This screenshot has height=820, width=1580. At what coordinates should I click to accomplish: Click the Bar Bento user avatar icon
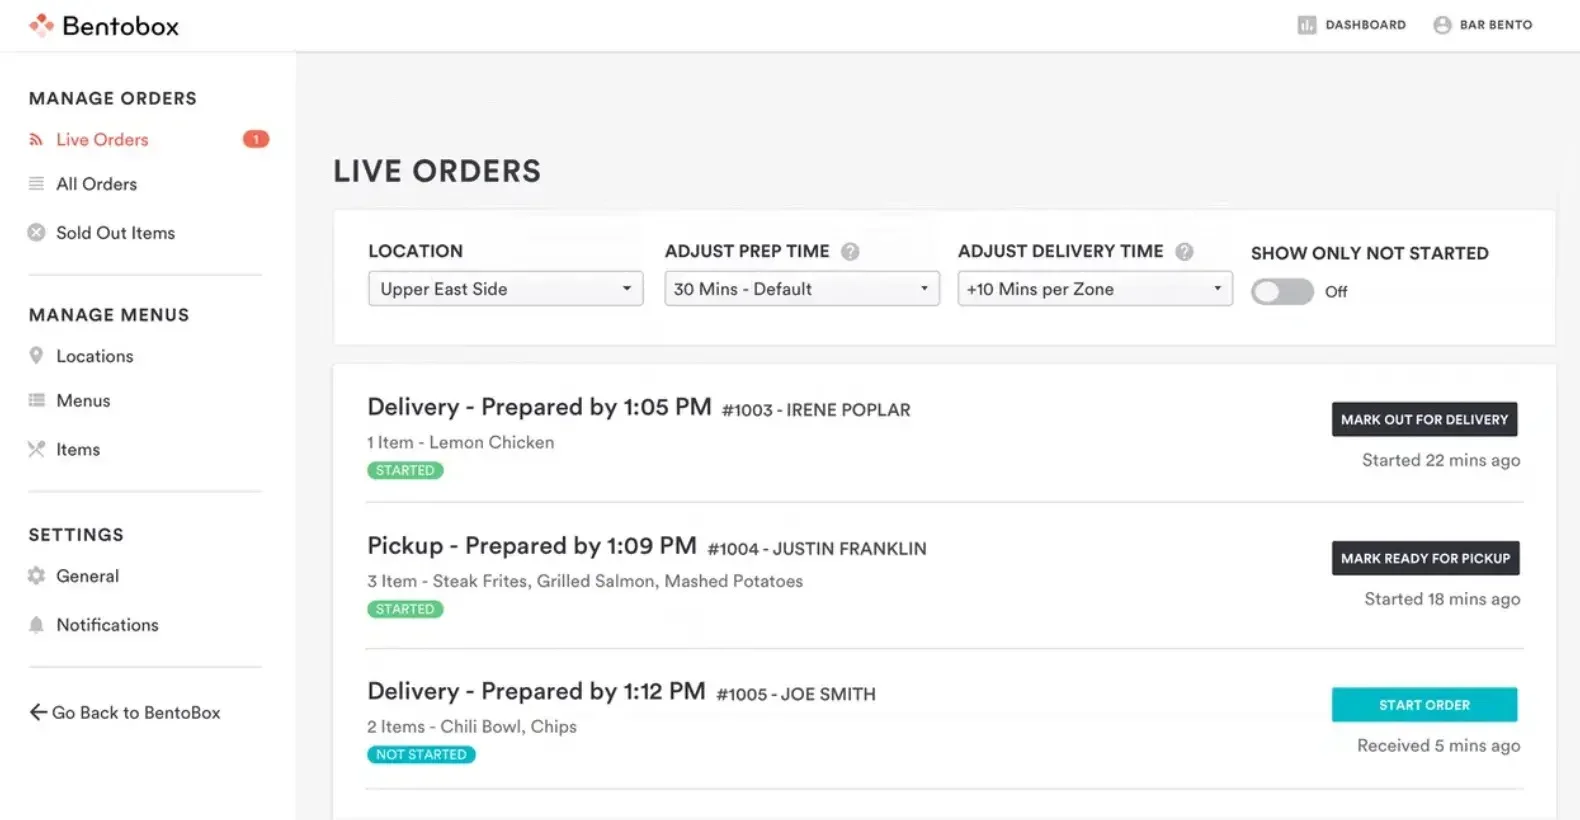pos(1442,25)
